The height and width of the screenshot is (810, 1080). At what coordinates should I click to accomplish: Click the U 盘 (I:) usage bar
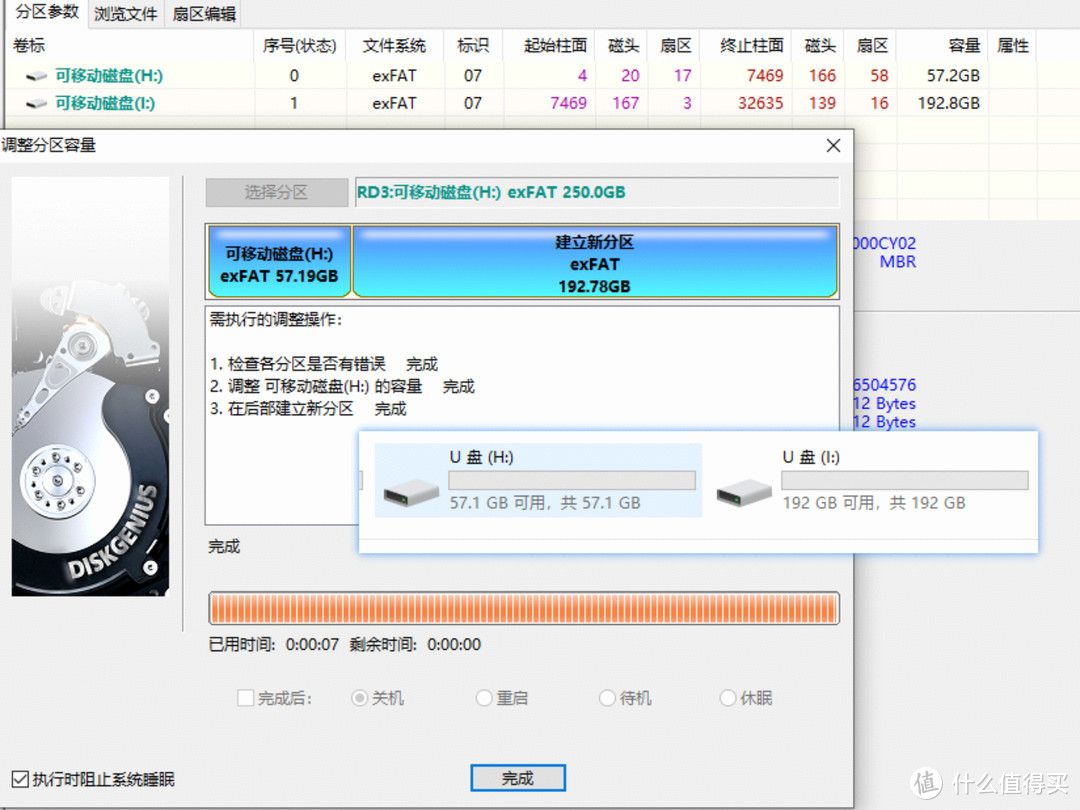(904, 480)
